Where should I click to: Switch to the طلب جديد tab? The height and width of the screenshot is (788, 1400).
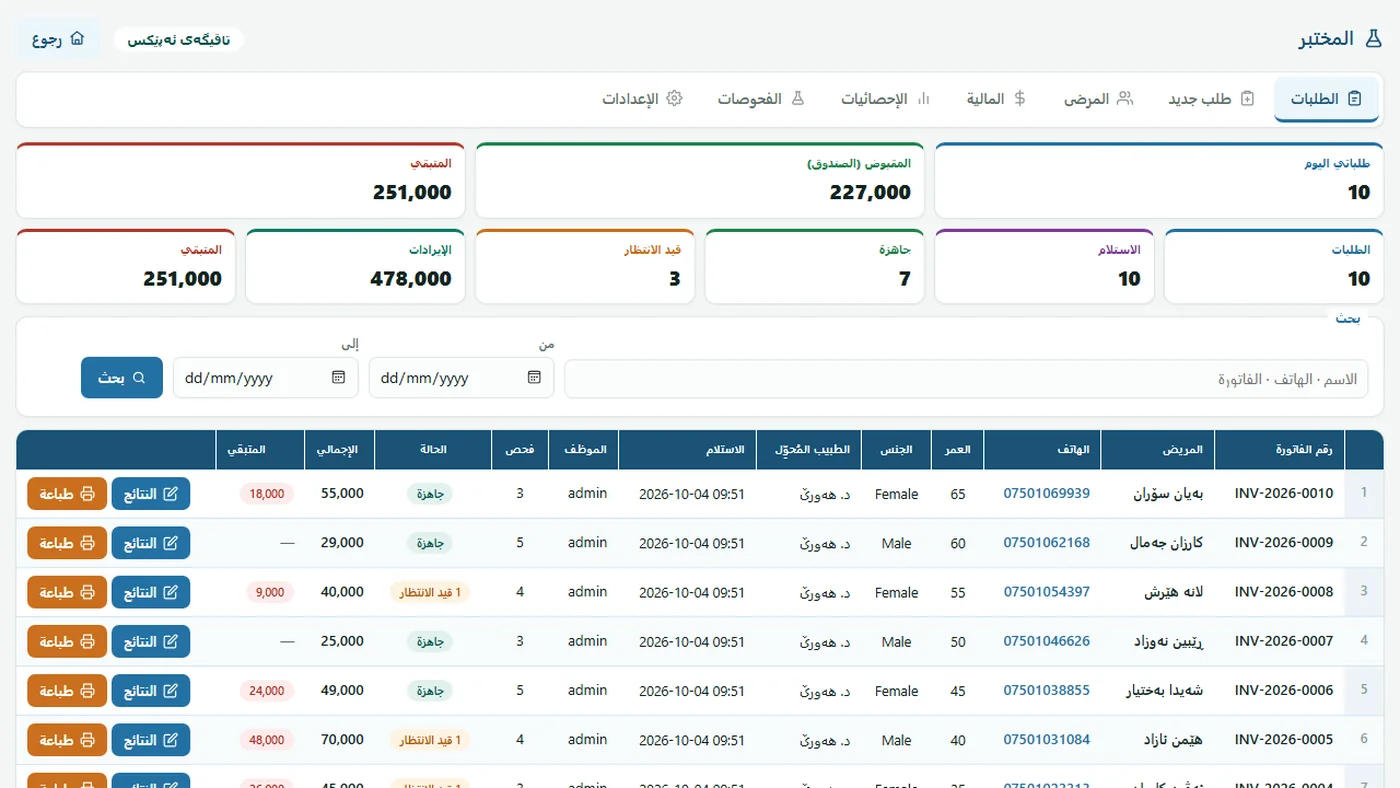1211,100
